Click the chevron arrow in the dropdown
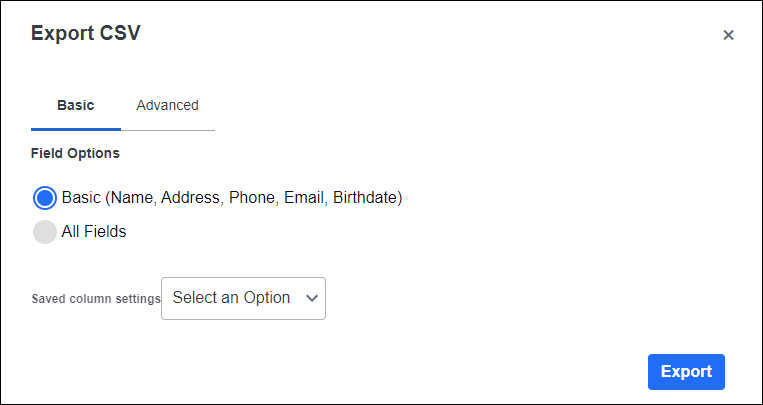Screen dimensions: 763x405 coord(311,298)
